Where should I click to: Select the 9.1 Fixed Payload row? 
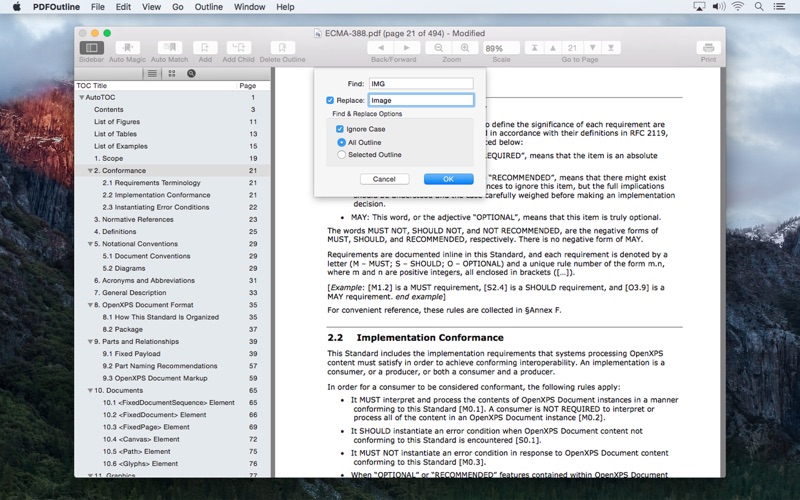172,354
